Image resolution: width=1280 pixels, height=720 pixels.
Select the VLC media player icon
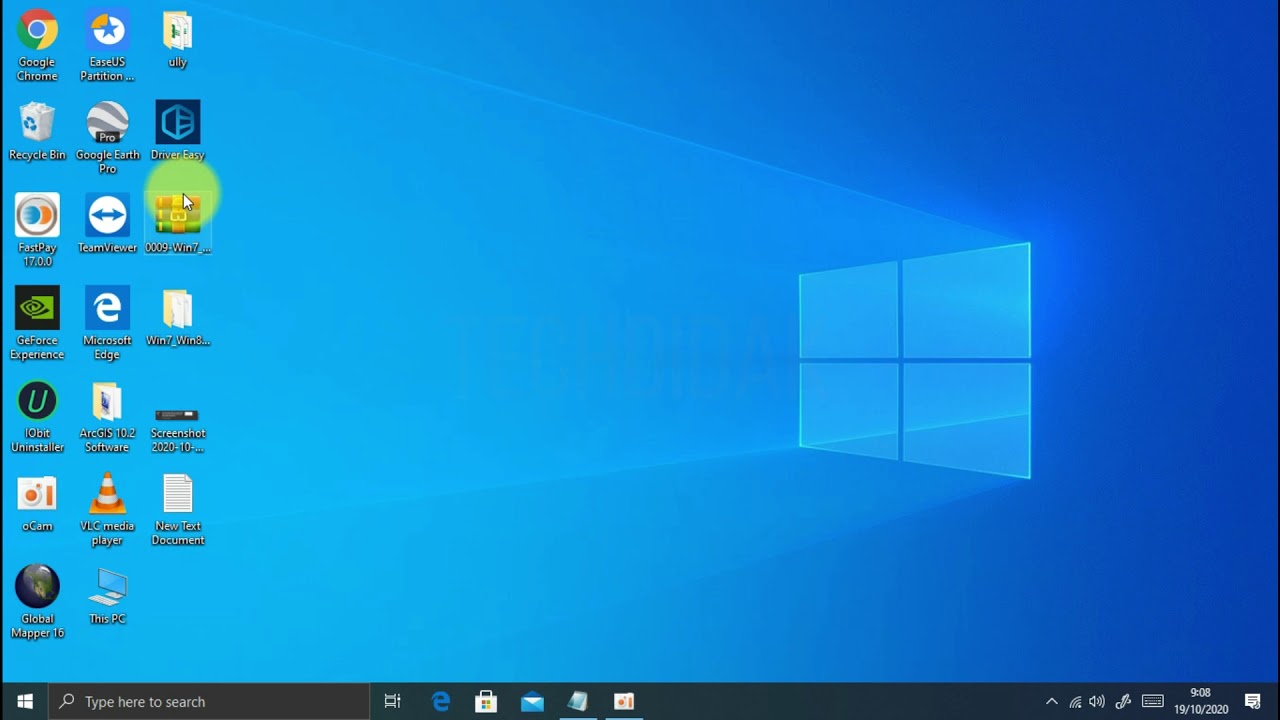click(107, 510)
